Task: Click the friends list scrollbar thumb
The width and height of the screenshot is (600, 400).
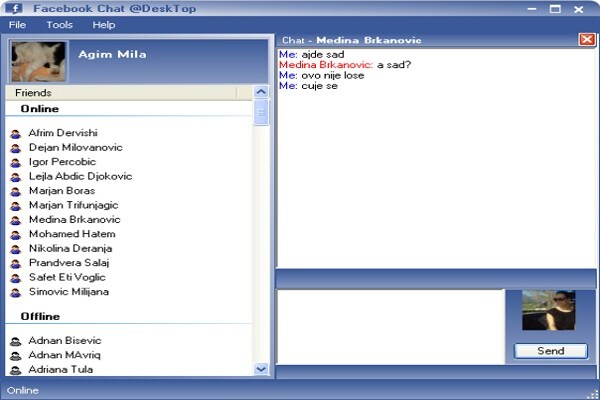Action: point(261,113)
